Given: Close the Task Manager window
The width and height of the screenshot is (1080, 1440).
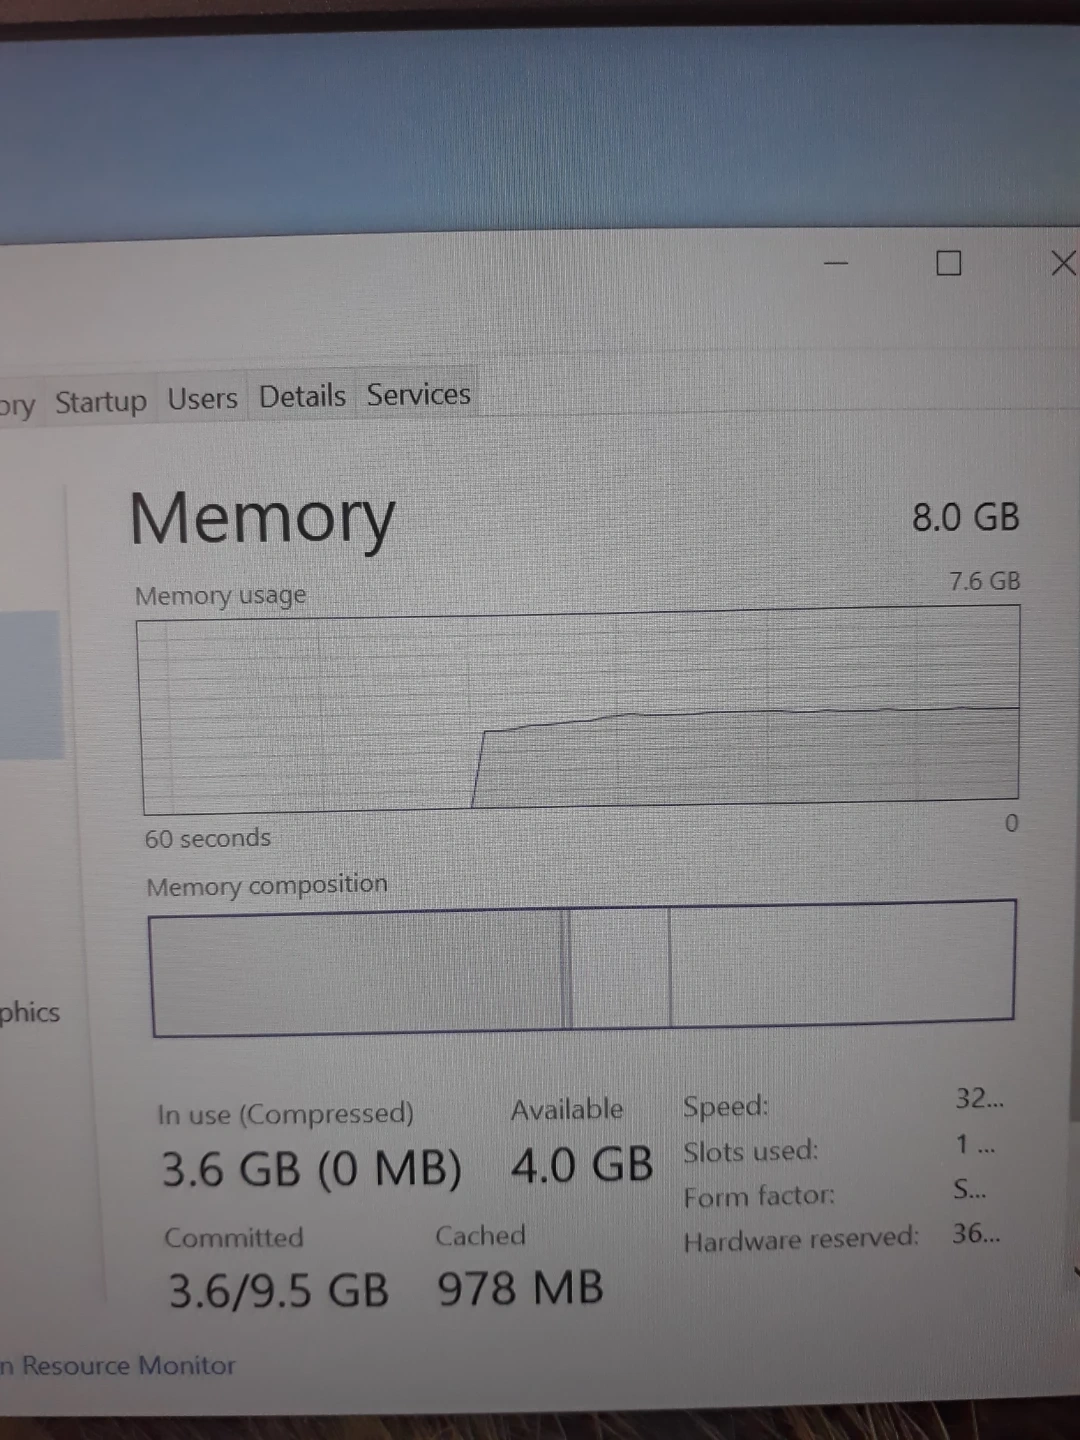Looking at the screenshot, I should point(1062,263).
